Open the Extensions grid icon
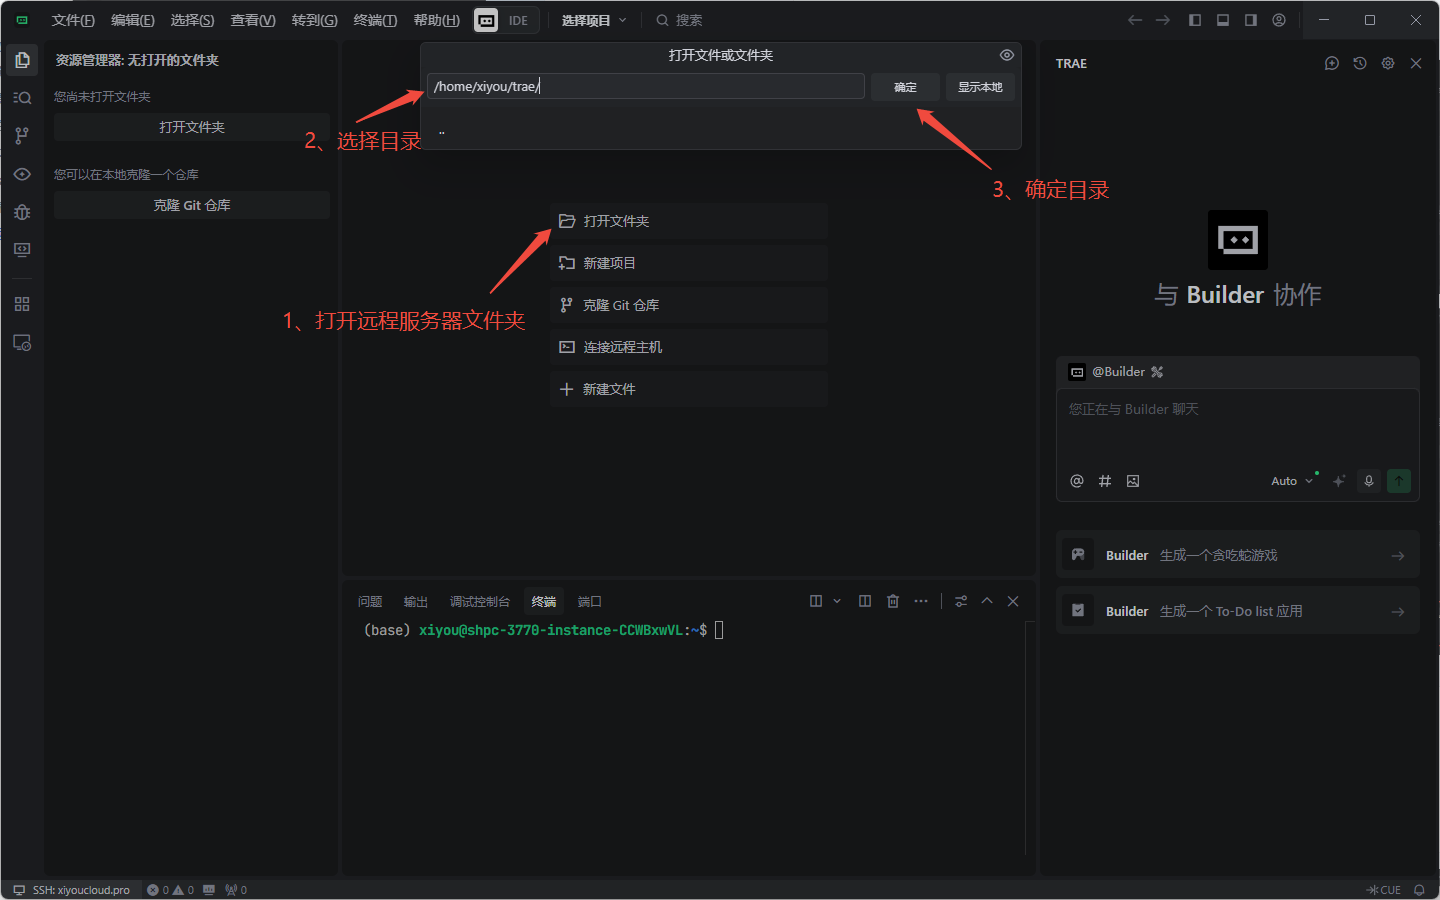 tap(22, 304)
